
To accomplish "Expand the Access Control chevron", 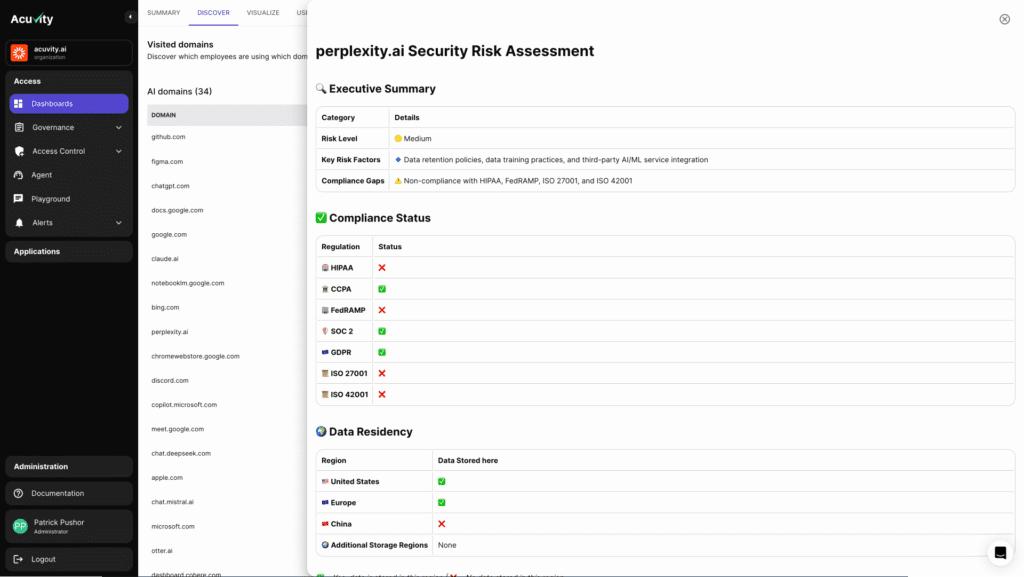I will coord(118,152).
